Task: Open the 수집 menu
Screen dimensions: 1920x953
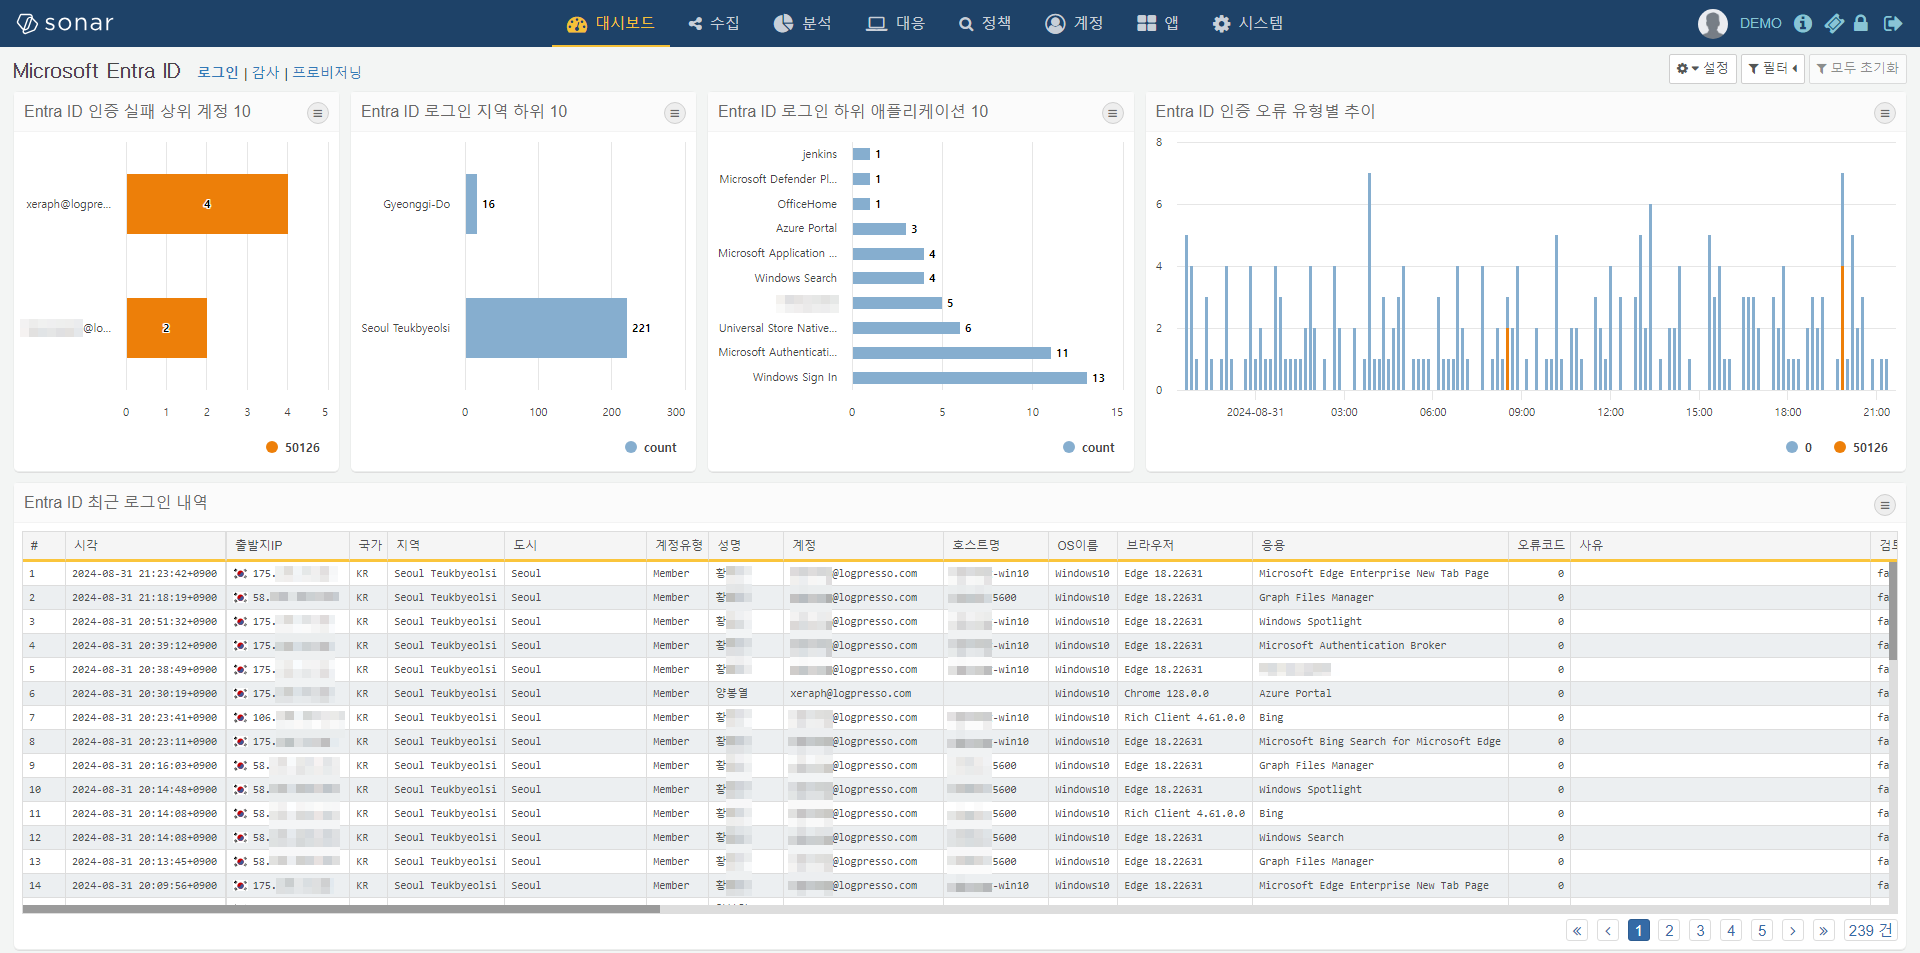Action: coord(714,23)
